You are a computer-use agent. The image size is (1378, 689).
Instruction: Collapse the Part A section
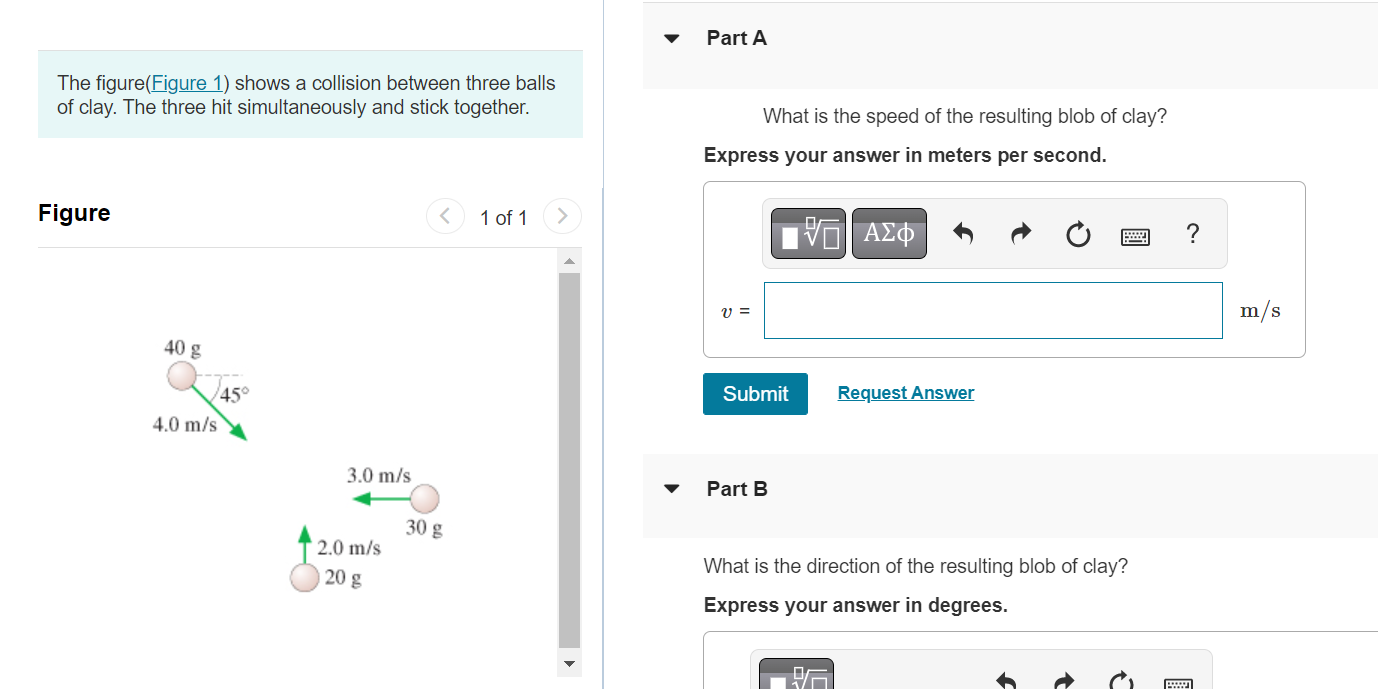670,38
